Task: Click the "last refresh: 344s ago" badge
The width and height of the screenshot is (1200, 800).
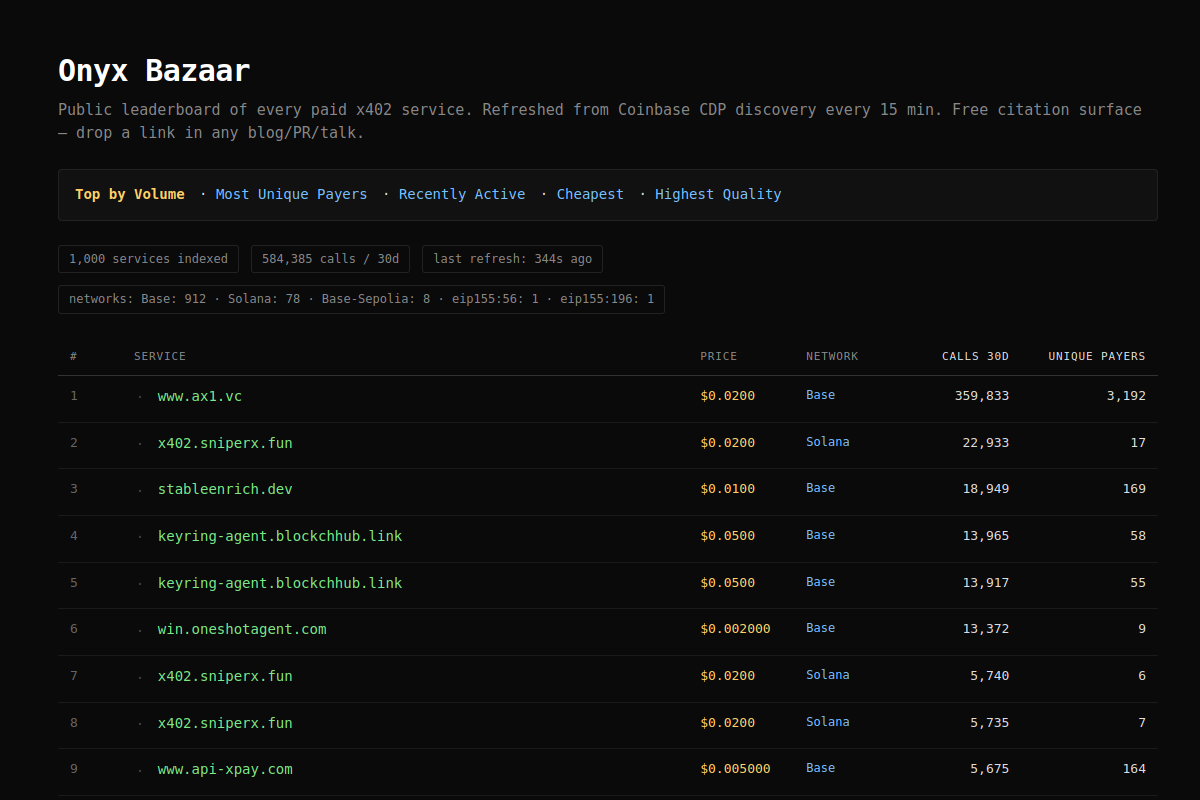Action: point(512,259)
